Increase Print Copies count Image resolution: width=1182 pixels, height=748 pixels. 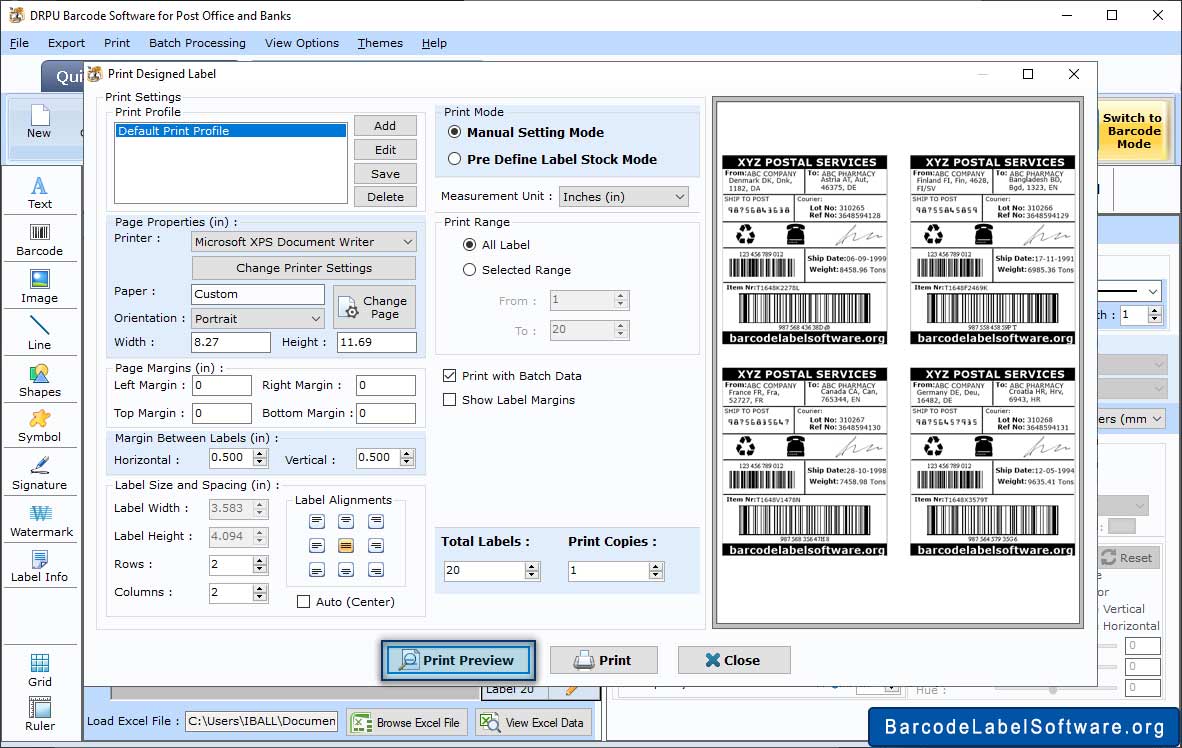pyautogui.click(x=657, y=566)
